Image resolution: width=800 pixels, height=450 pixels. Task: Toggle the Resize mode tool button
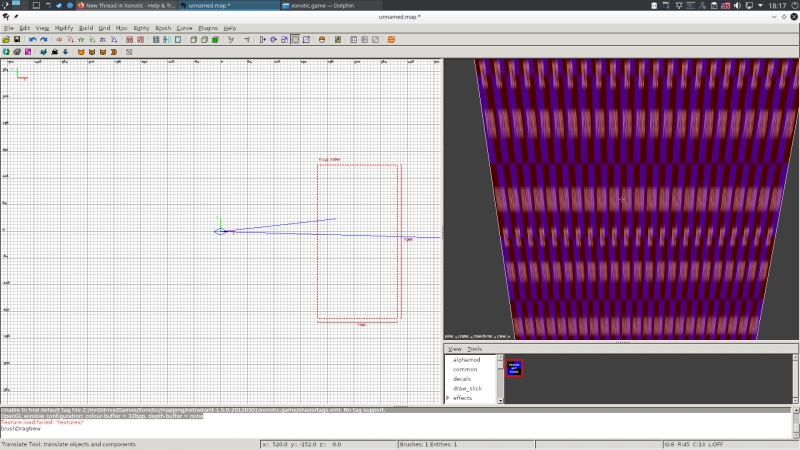point(295,40)
